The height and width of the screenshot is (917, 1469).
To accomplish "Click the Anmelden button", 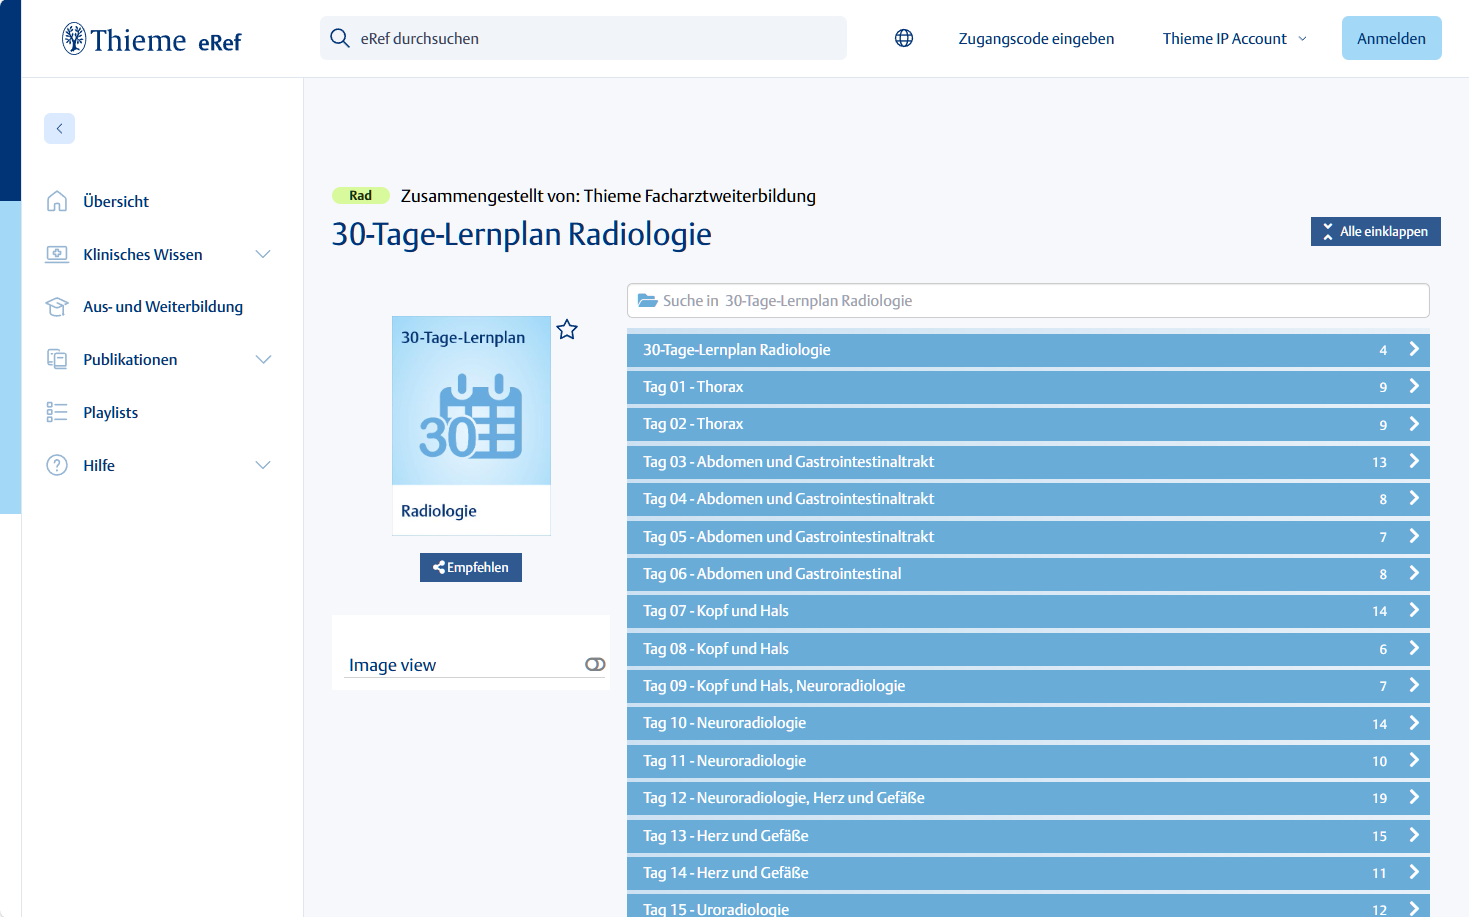I will 1391,38.
